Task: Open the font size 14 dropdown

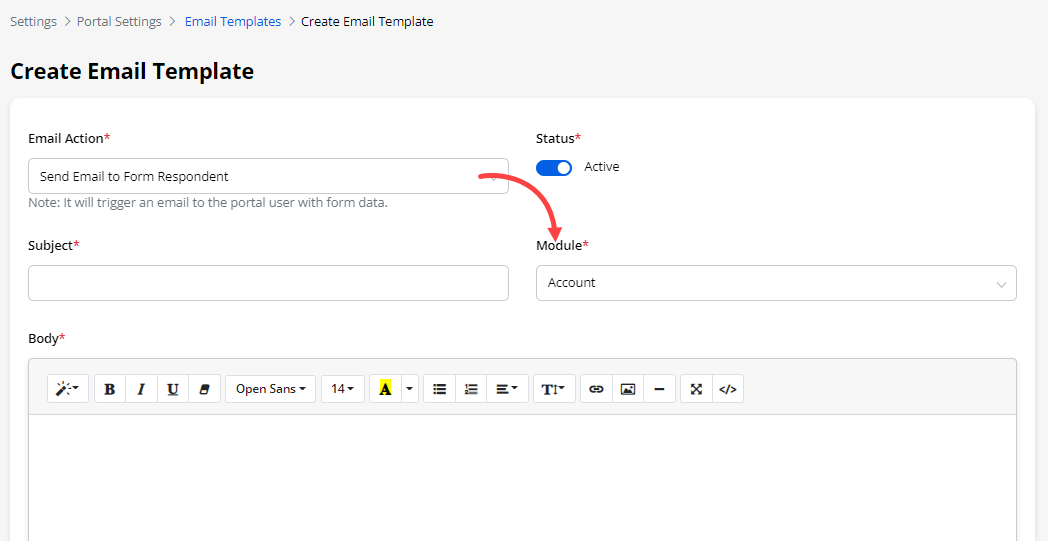Action: [343, 389]
